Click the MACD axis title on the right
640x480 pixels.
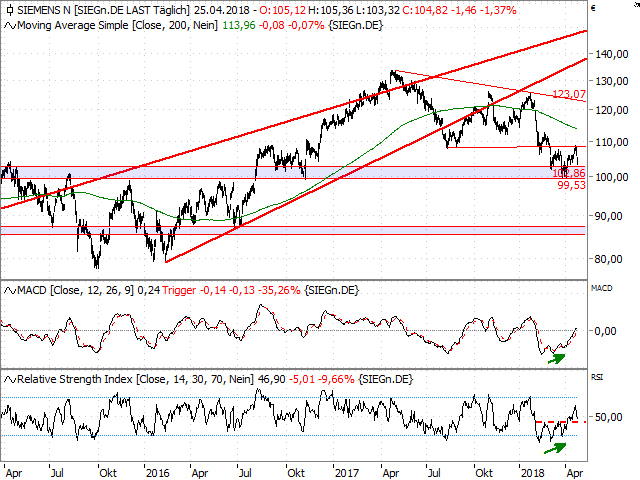(x=602, y=288)
